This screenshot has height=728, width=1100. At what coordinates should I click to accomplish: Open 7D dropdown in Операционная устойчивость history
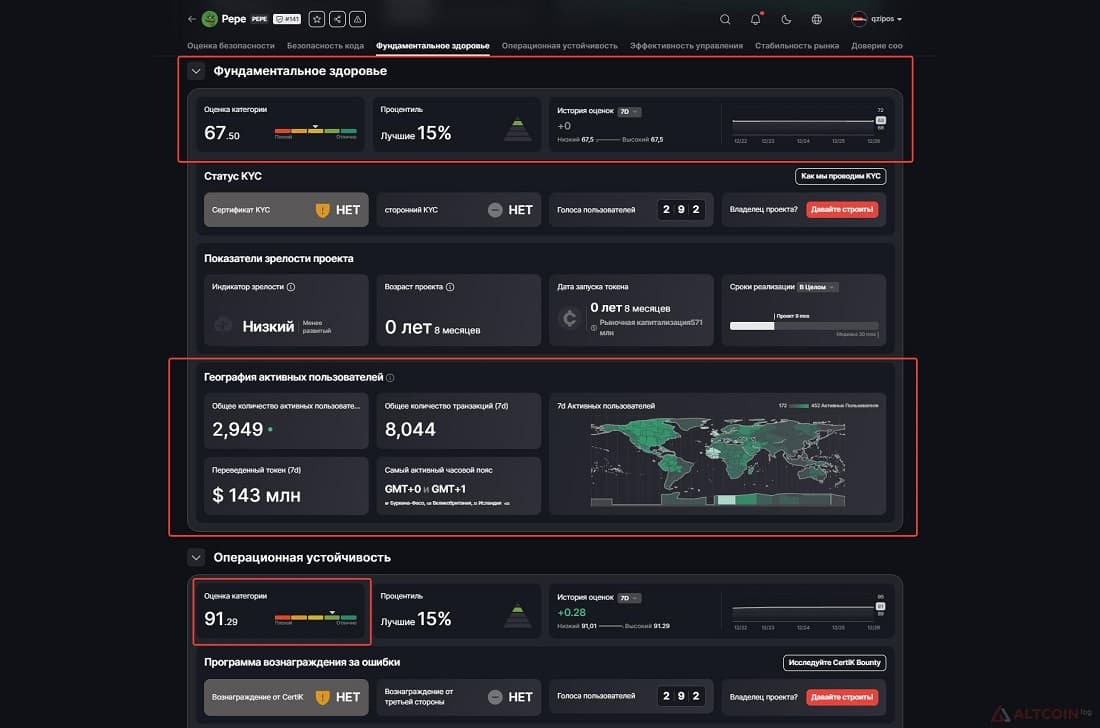[629, 598]
